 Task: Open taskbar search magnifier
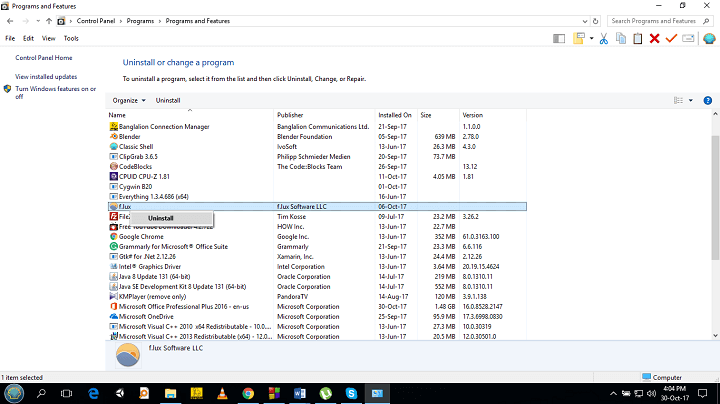[x=41, y=393]
